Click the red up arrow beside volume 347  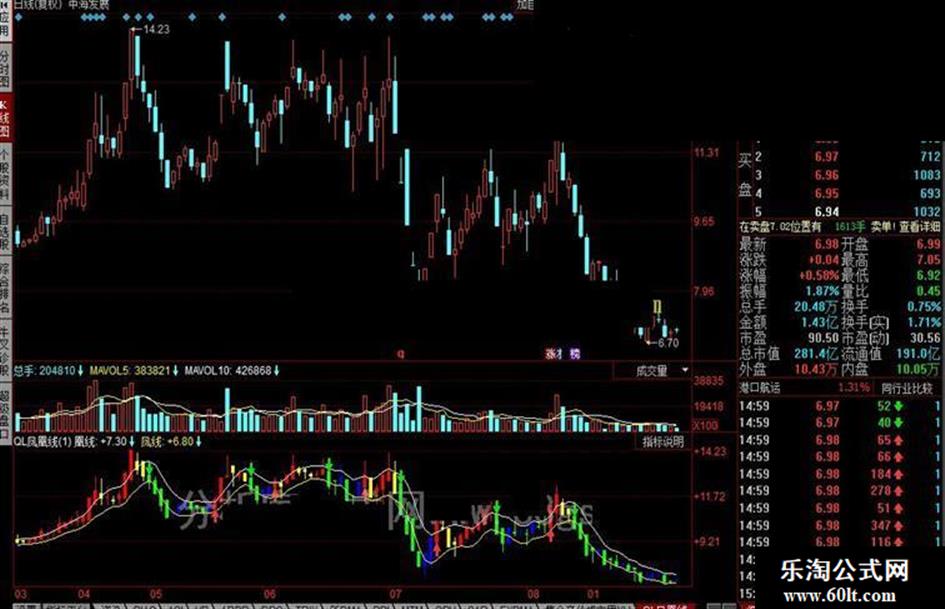pyautogui.click(x=899, y=525)
